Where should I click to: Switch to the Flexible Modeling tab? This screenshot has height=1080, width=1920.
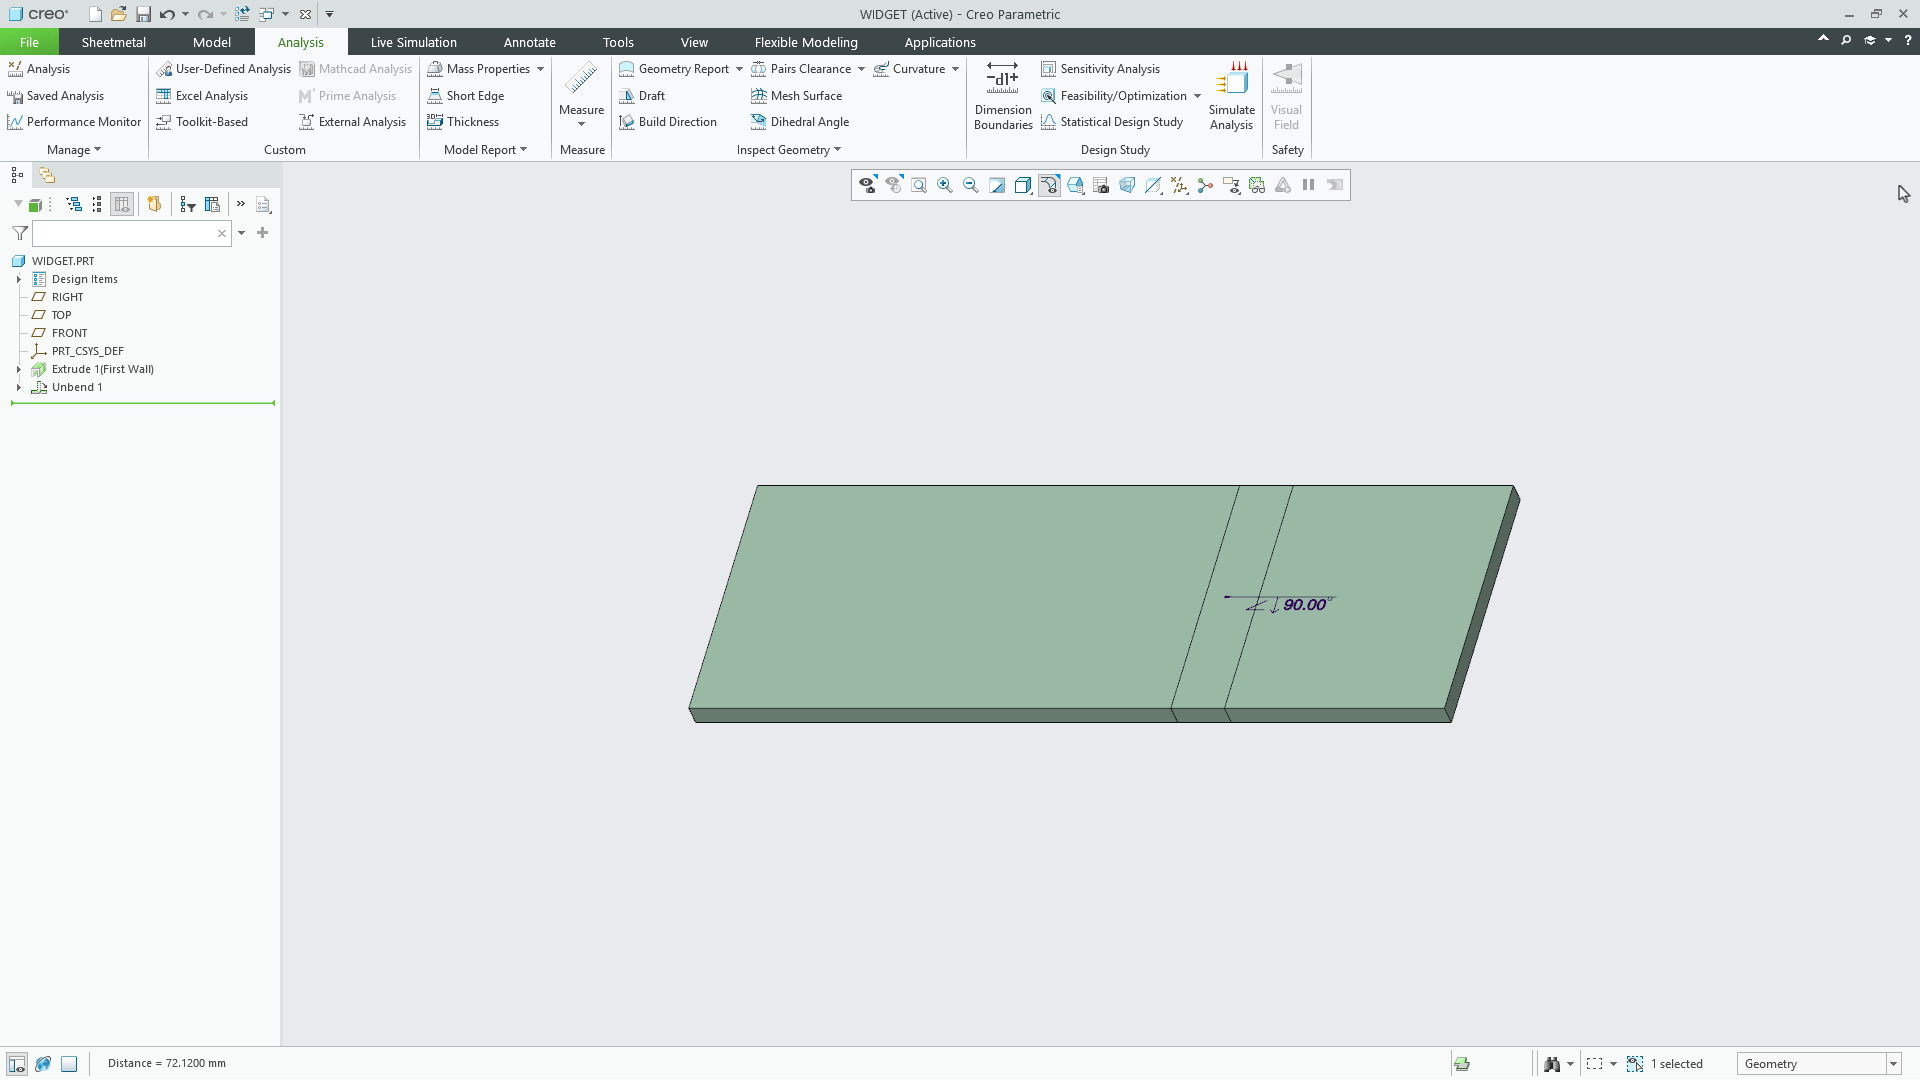coord(806,42)
